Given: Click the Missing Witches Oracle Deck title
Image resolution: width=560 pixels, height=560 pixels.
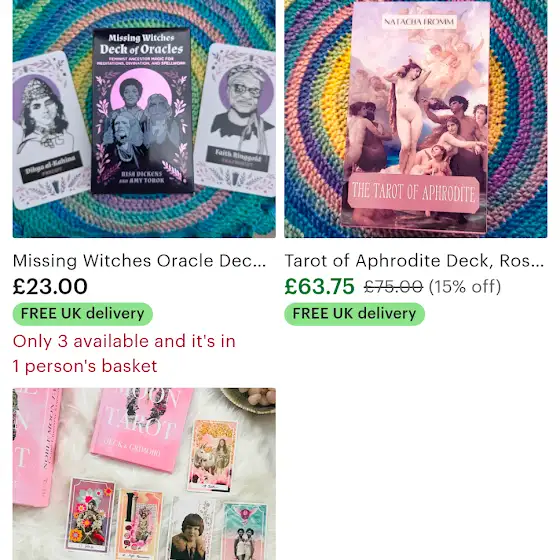Looking at the screenshot, I should coord(139,261).
